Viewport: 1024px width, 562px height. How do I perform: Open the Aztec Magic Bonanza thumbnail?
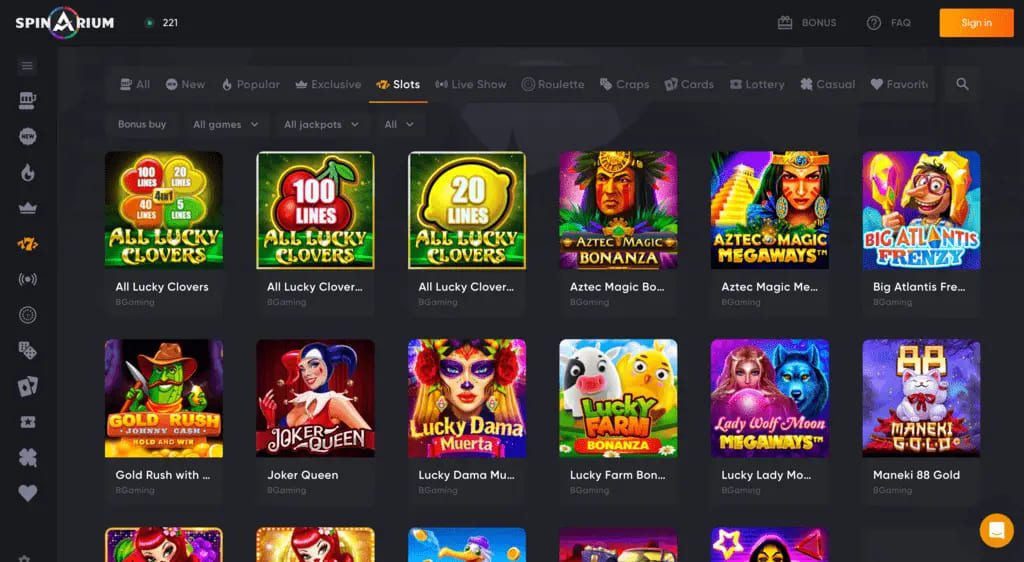point(618,210)
